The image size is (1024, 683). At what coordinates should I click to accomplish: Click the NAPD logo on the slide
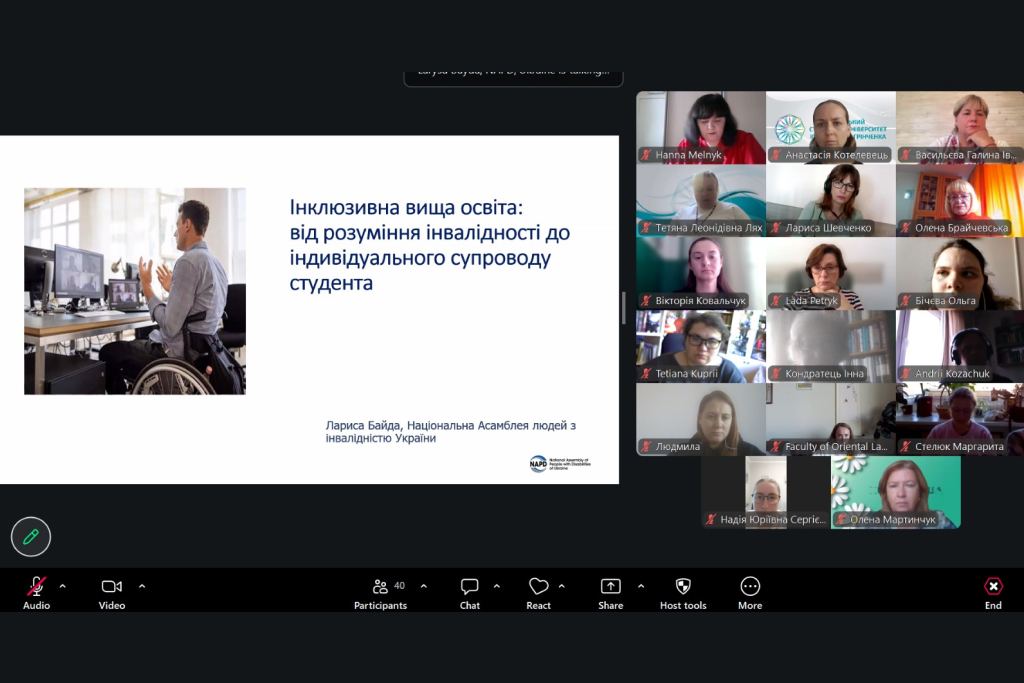tap(560, 464)
